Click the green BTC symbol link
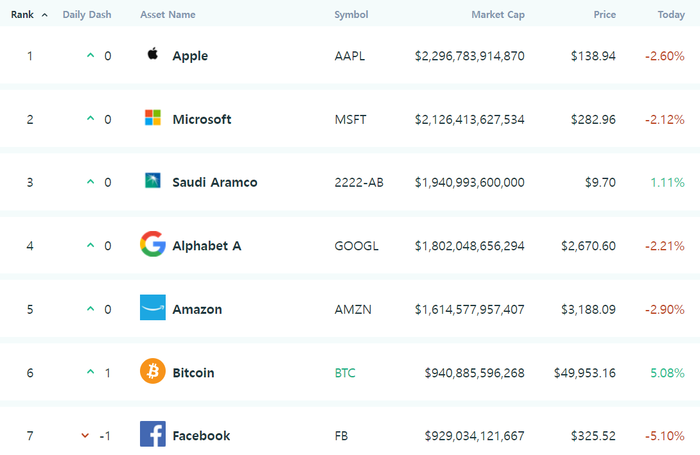 click(345, 373)
